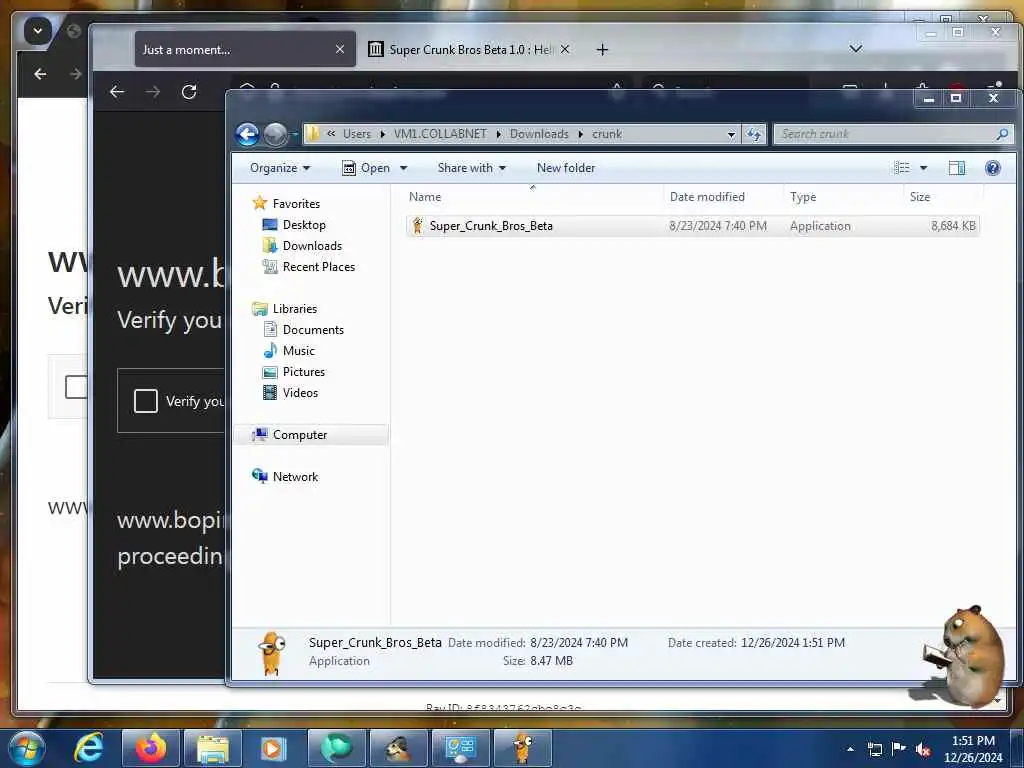Viewport: 1024px width, 768px height.
Task: Go back in the Explorer window
Action: pyautogui.click(x=247, y=135)
